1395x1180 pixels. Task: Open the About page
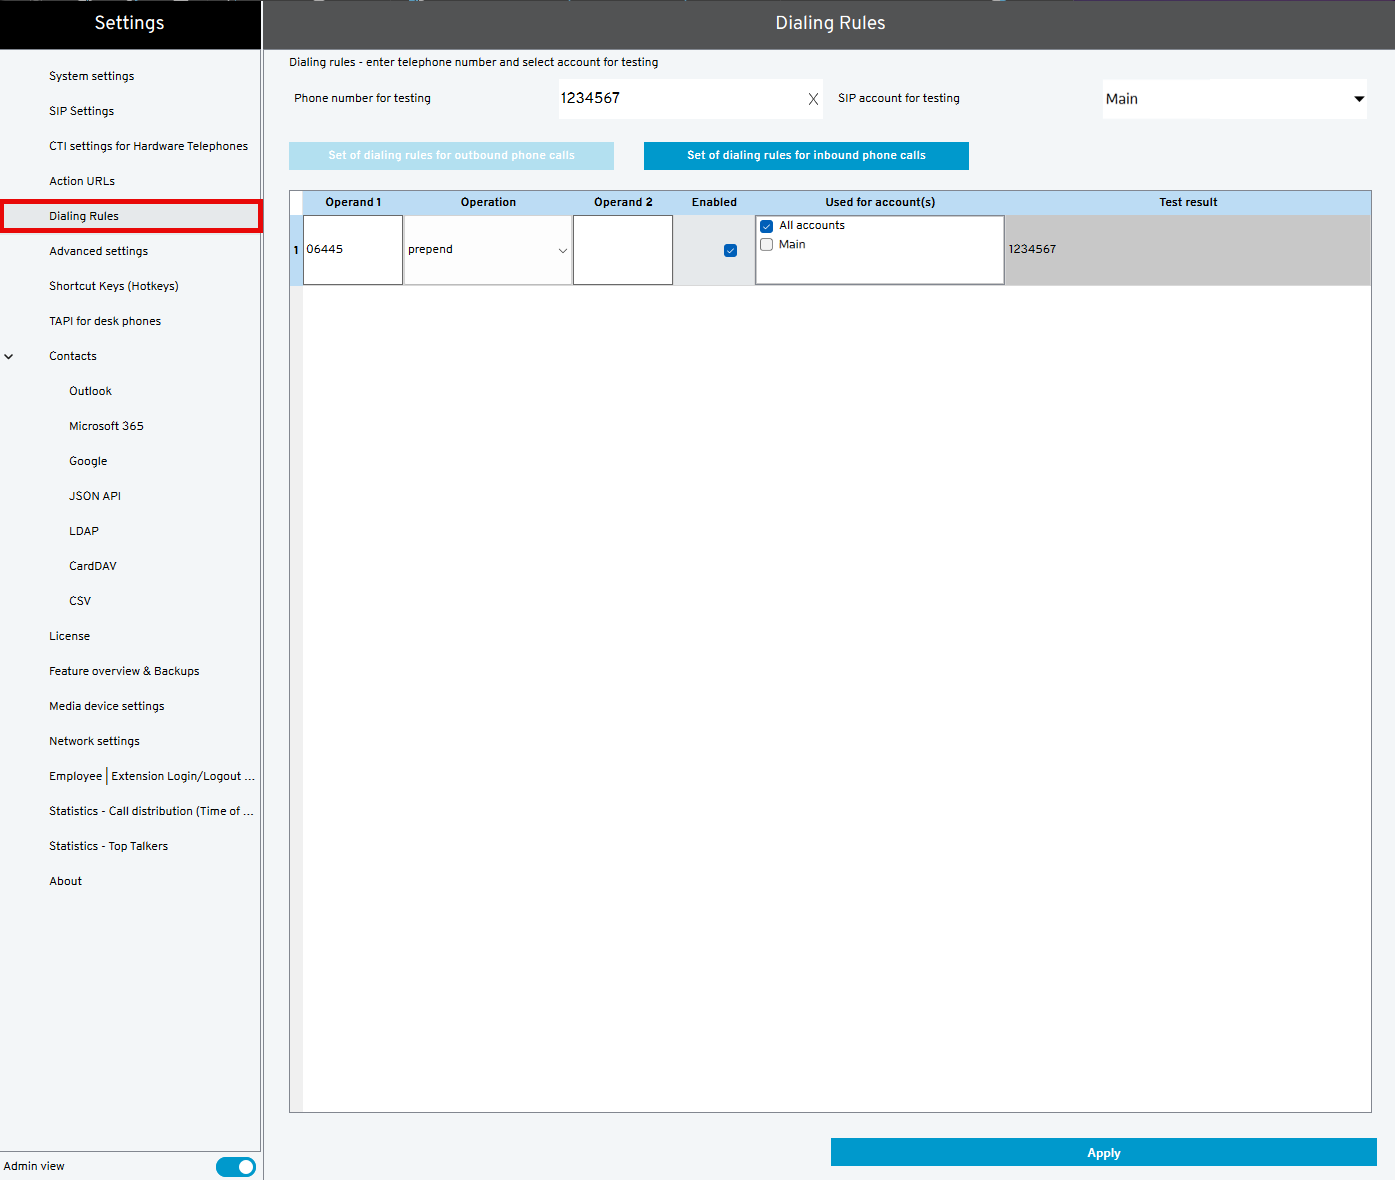pos(66,881)
